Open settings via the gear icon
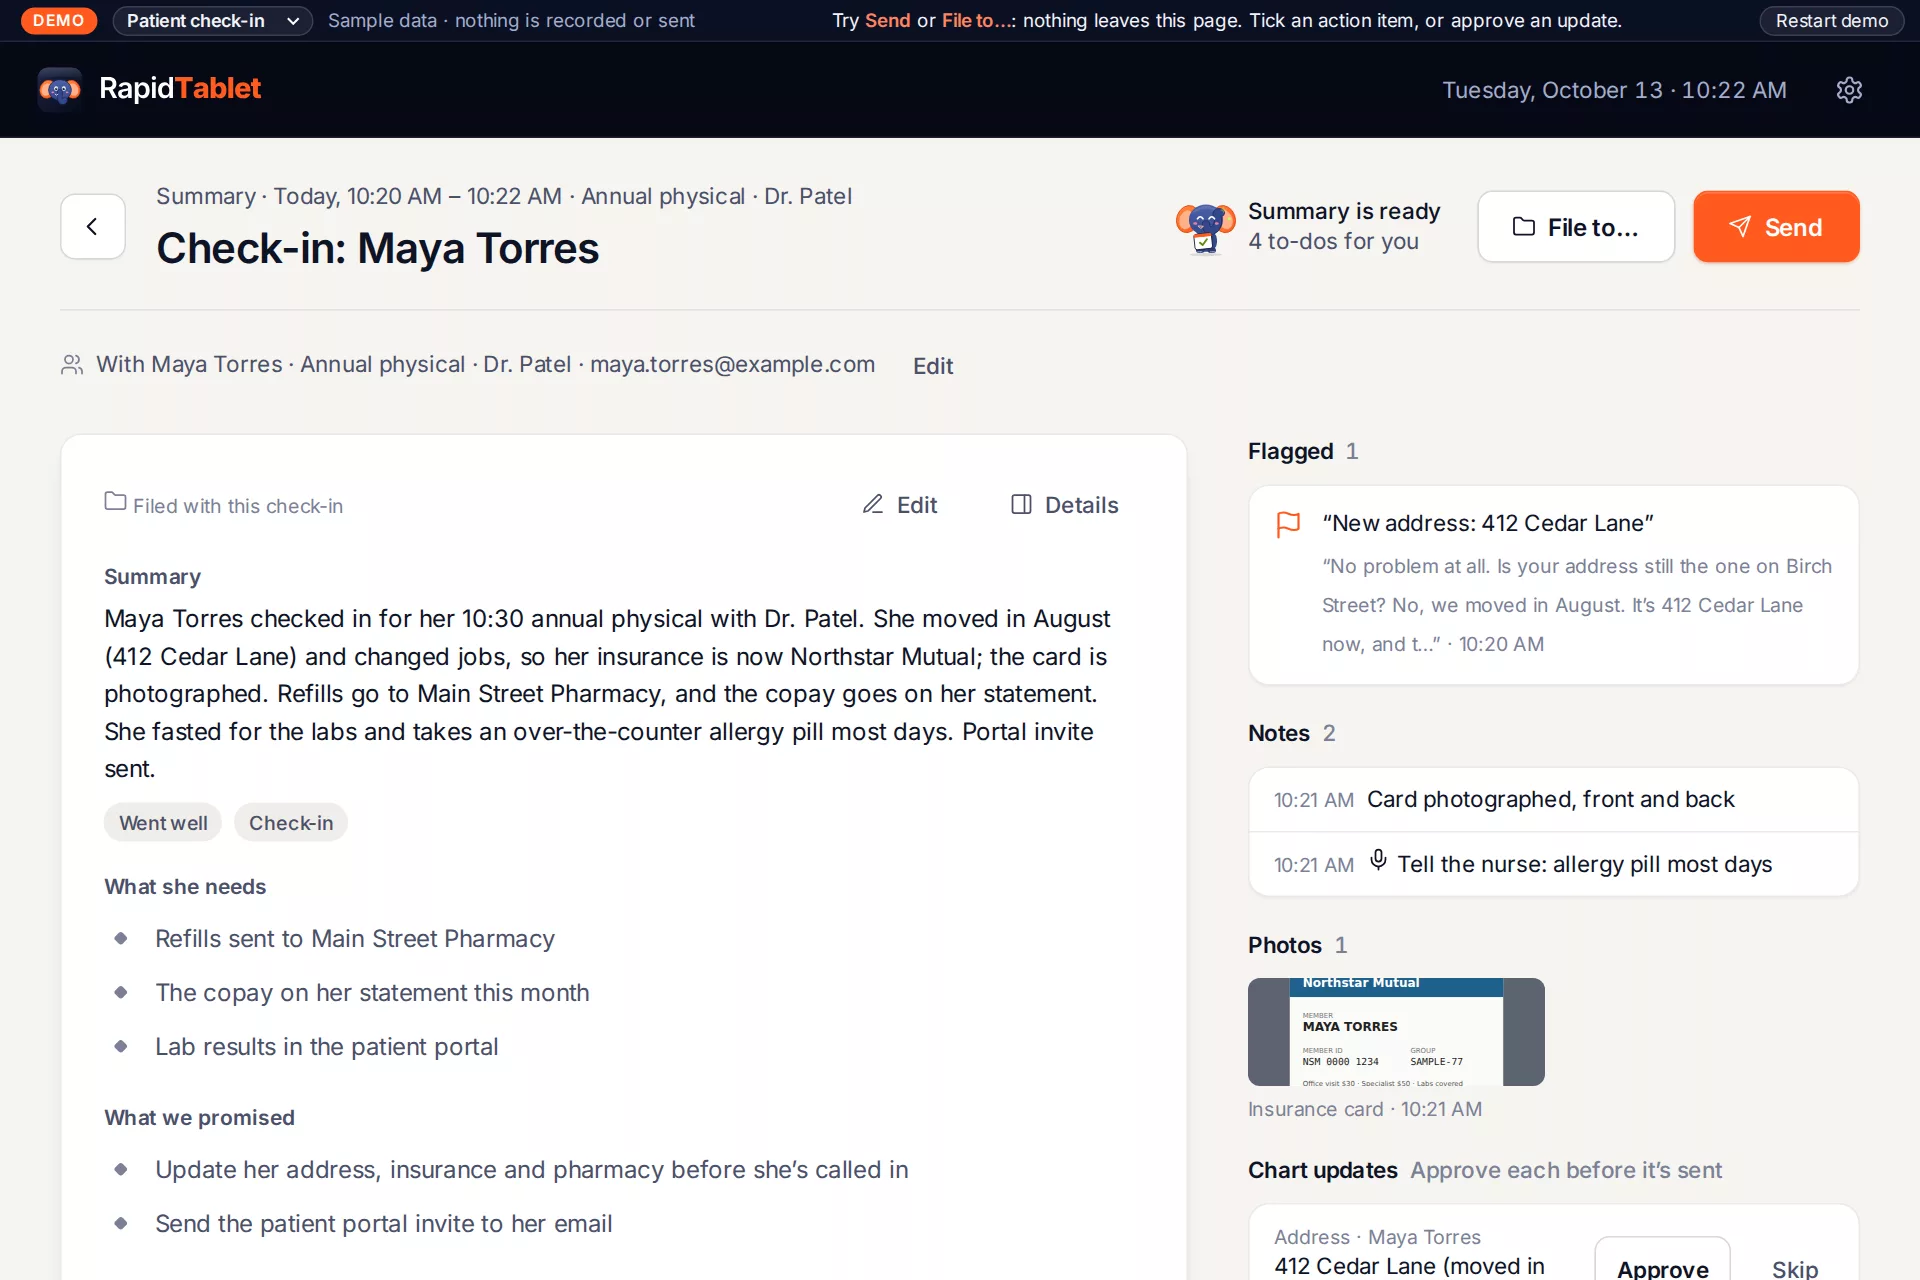 tap(1849, 90)
